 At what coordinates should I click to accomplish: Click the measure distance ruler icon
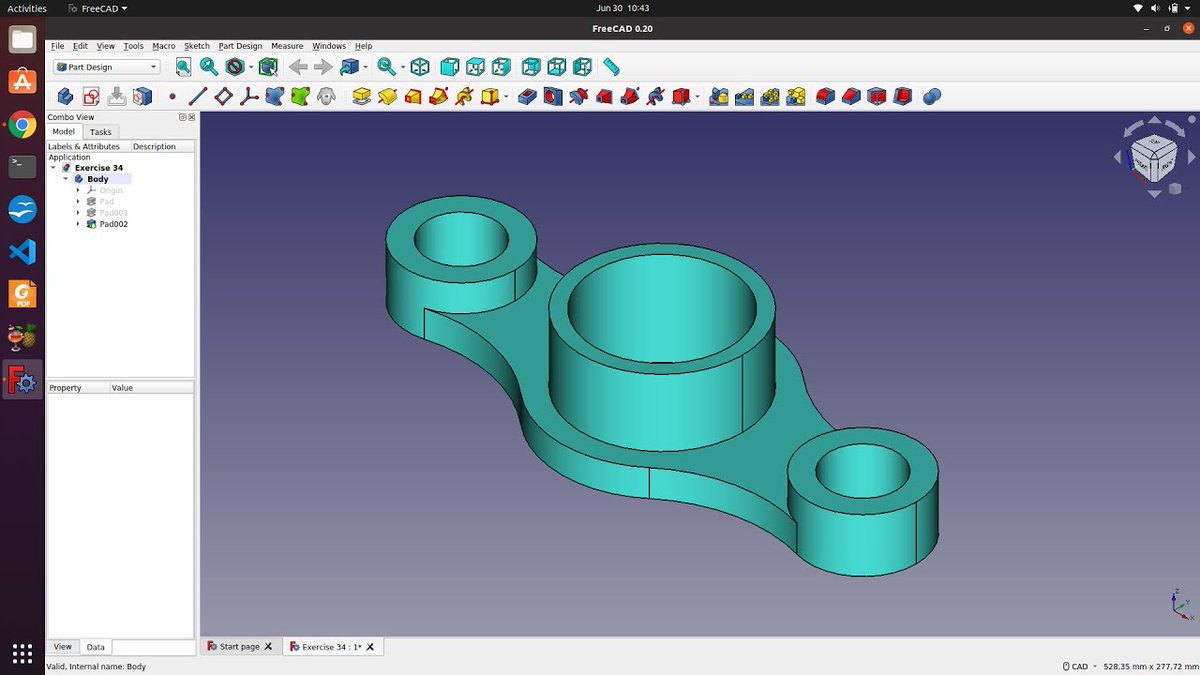[x=611, y=67]
